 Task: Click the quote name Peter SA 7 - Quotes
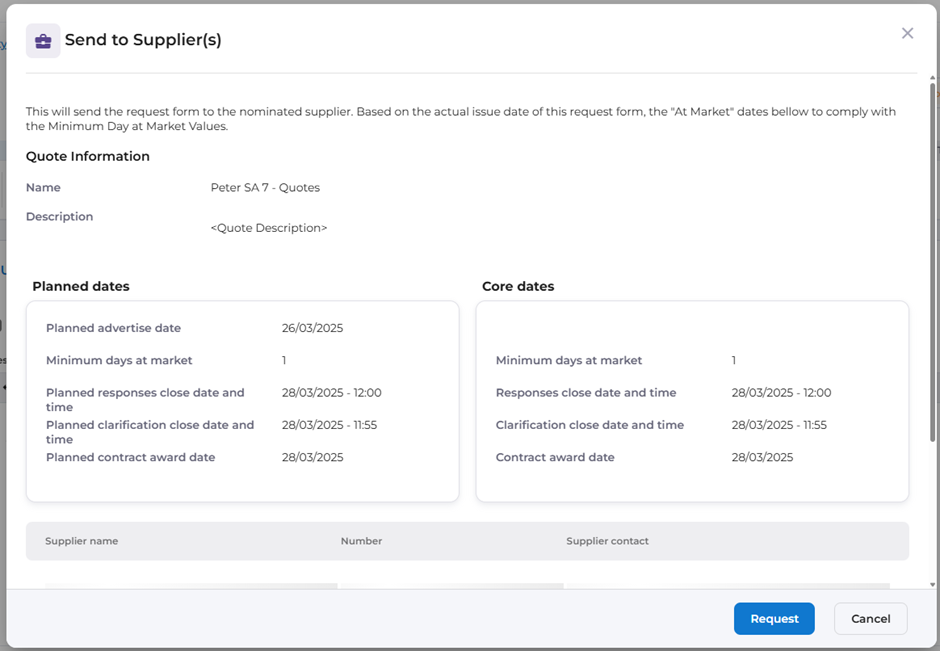(265, 188)
